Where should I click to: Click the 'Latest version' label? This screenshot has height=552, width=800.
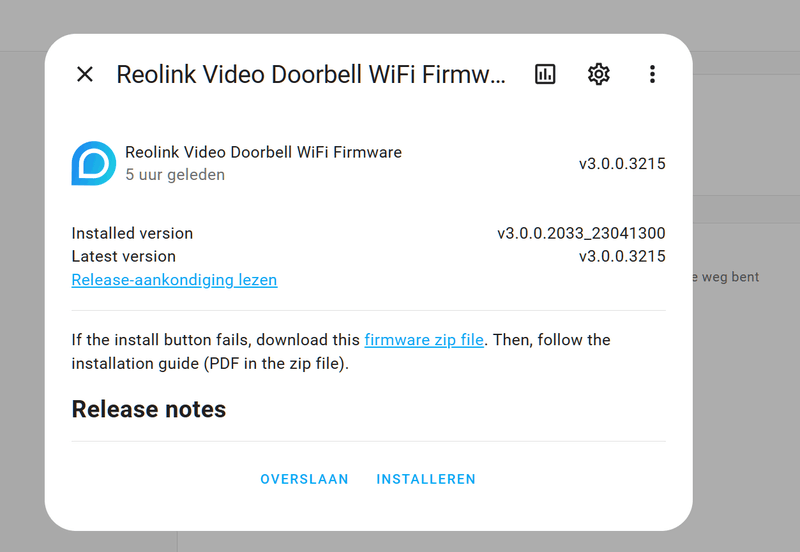123,256
